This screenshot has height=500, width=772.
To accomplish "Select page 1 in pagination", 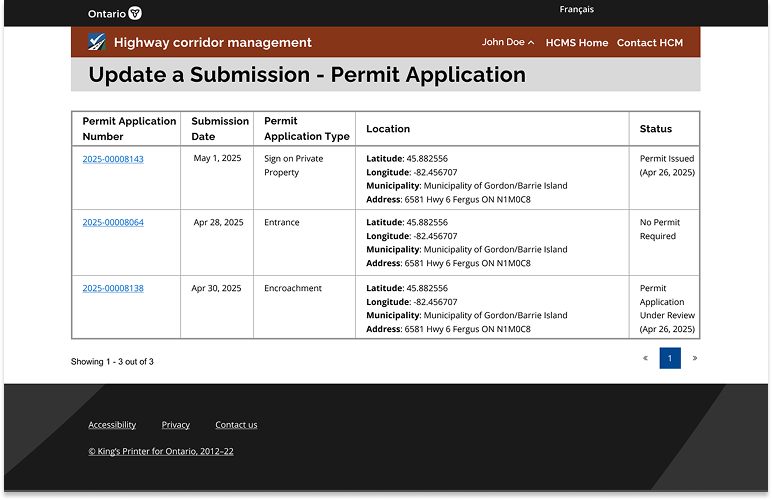I will 670,358.
